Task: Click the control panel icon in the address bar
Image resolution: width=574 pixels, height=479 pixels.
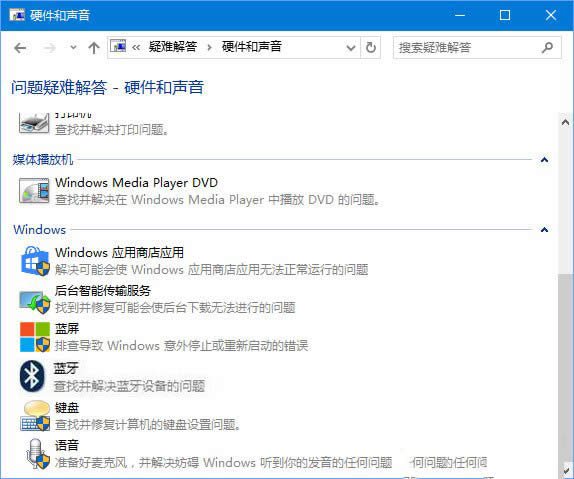Action: (x=118, y=47)
